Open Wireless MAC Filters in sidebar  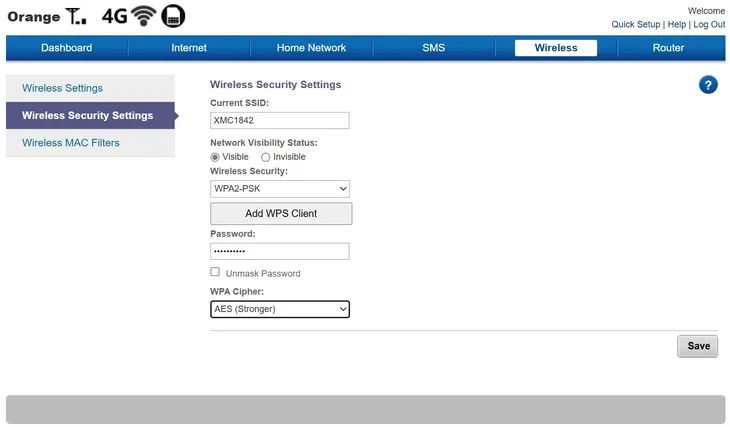71,143
